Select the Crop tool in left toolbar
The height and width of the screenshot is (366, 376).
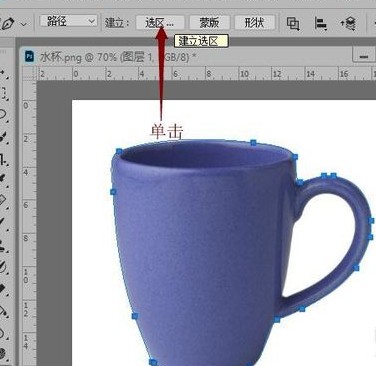click(x=3, y=159)
